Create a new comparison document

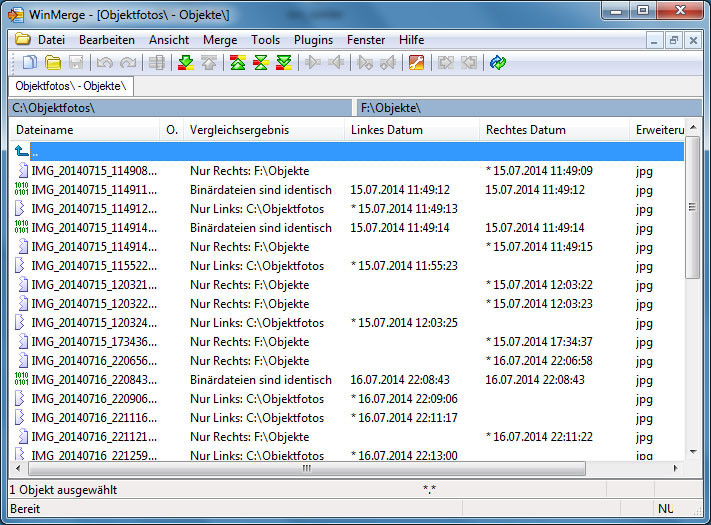[30, 62]
